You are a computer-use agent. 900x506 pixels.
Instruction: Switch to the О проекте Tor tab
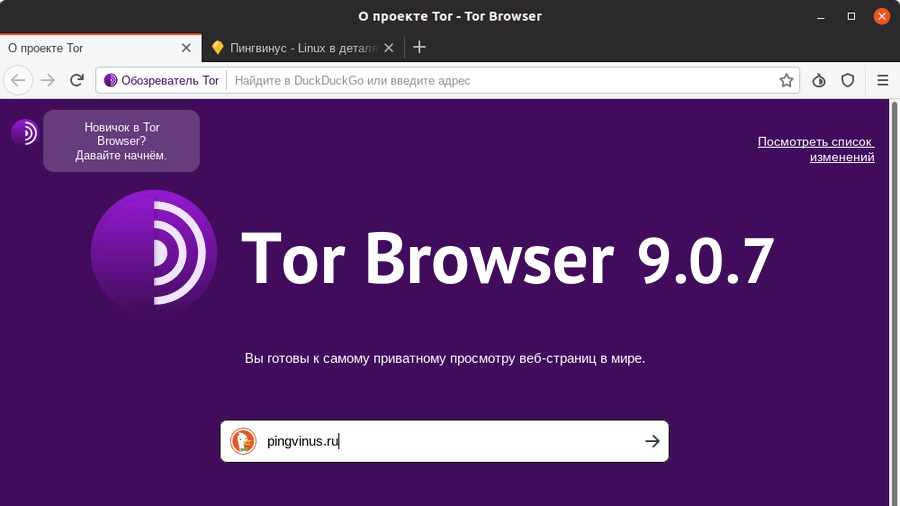tap(100, 48)
